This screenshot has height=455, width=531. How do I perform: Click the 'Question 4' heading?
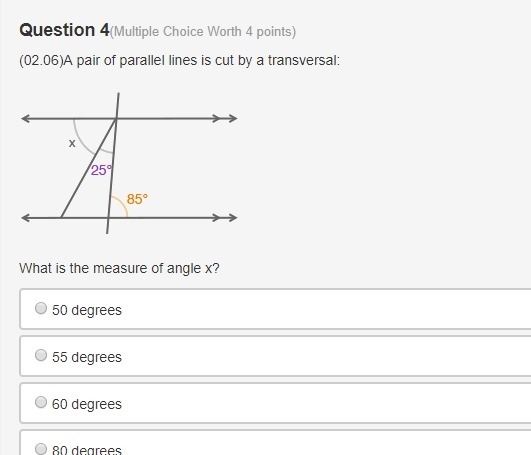pyautogui.click(x=64, y=30)
